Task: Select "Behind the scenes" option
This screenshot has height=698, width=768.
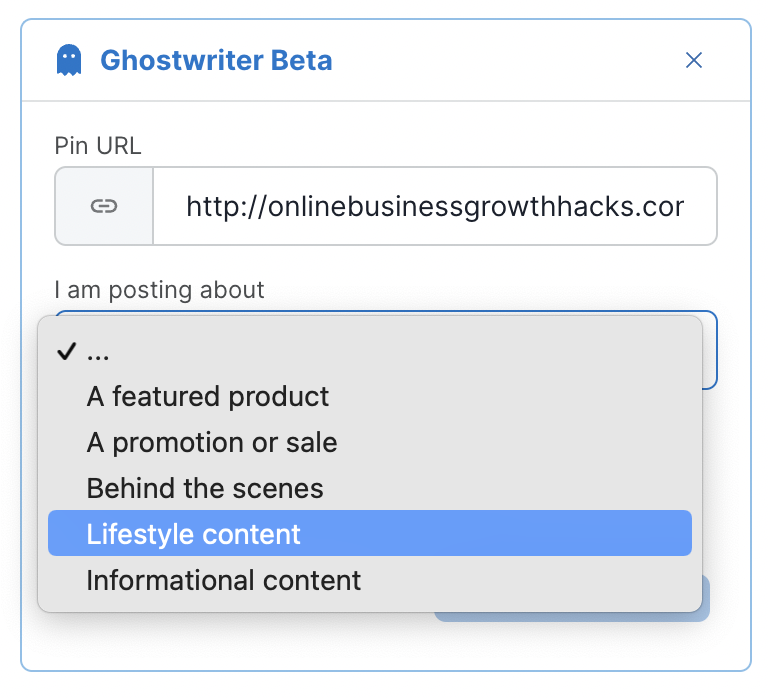Action: point(205,488)
